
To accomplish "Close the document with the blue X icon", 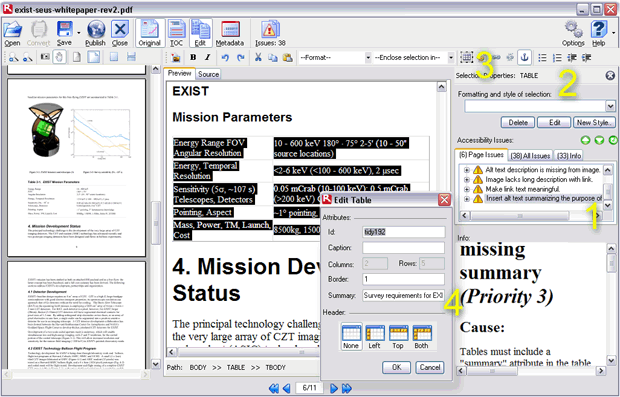I will pyautogui.click(x=120, y=34).
